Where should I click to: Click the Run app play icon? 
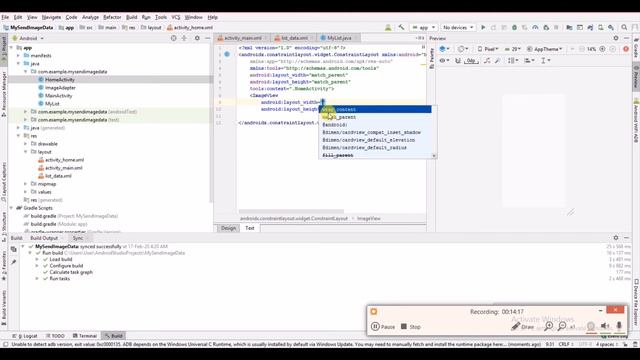tap(483, 27)
